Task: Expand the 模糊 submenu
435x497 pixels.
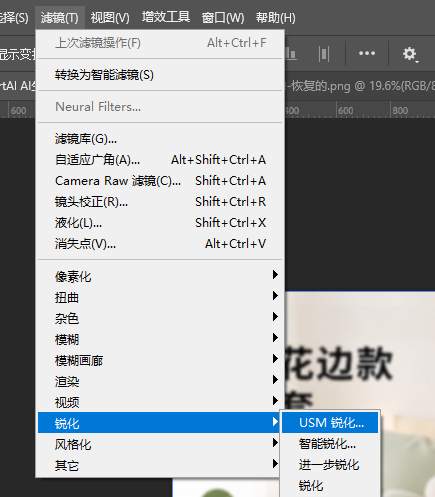Action: [x=160, y=339]
